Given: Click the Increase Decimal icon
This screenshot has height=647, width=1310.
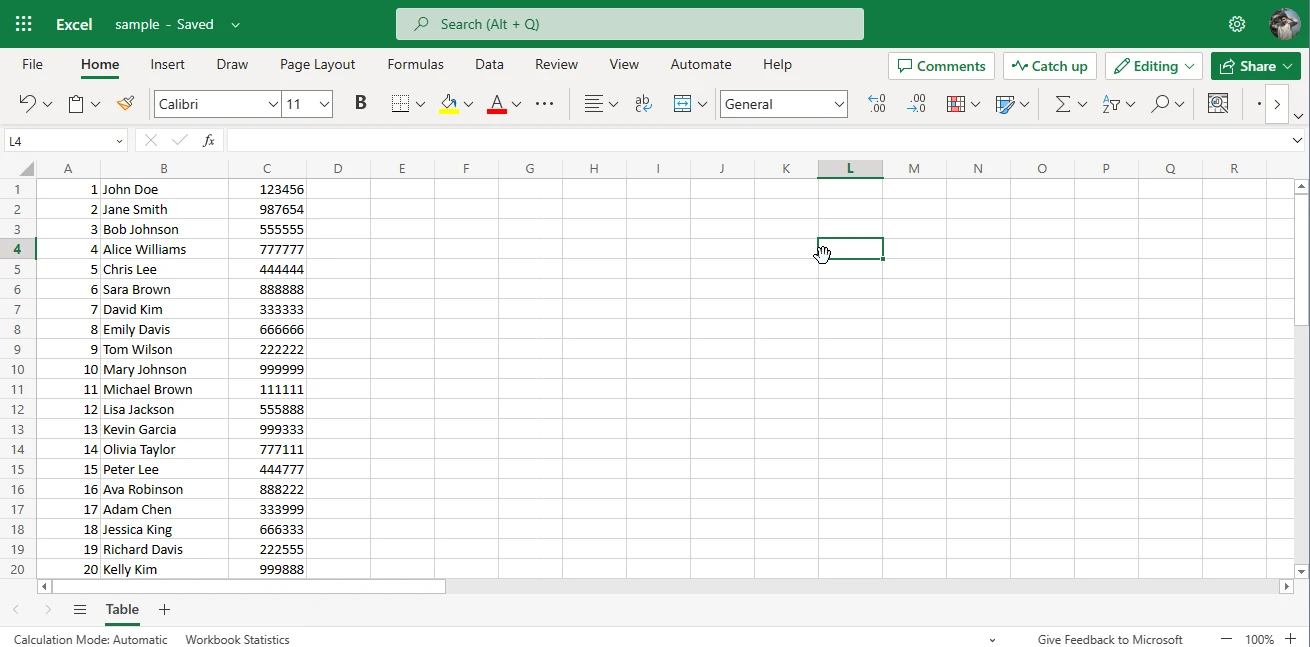Looking at the screenshot, I should (x=877, y=104).
